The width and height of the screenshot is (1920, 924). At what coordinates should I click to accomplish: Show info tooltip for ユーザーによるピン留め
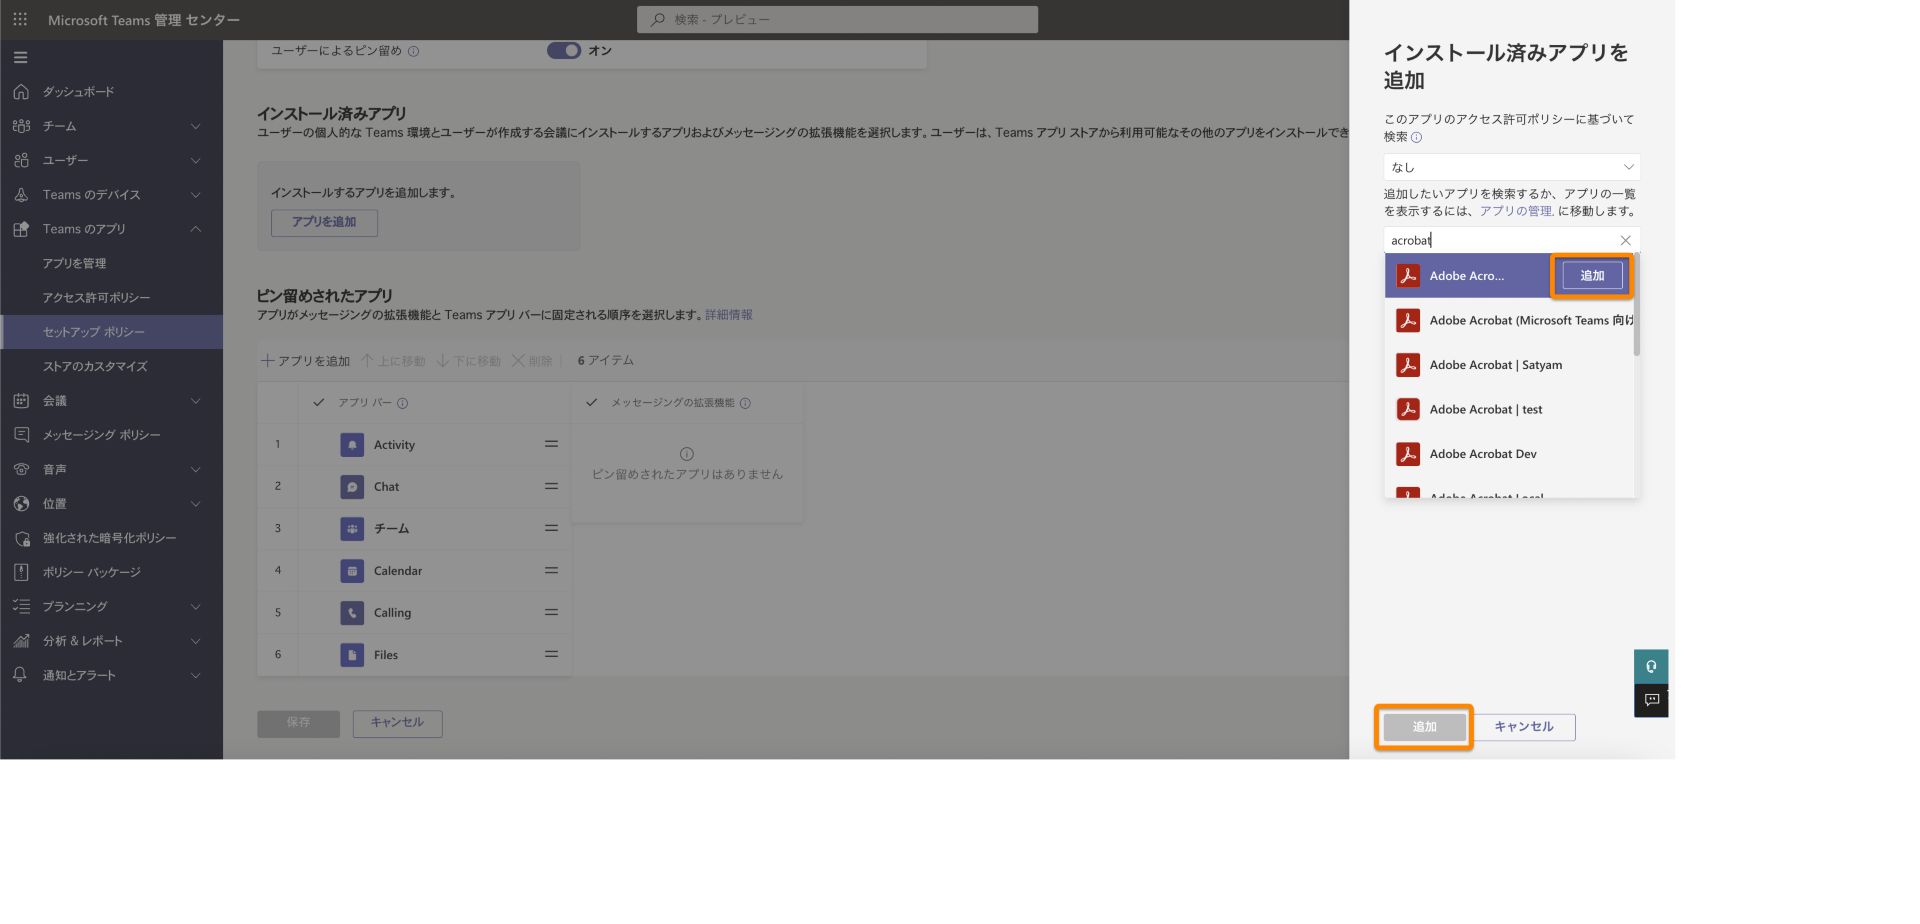click(x=414, y=51)
